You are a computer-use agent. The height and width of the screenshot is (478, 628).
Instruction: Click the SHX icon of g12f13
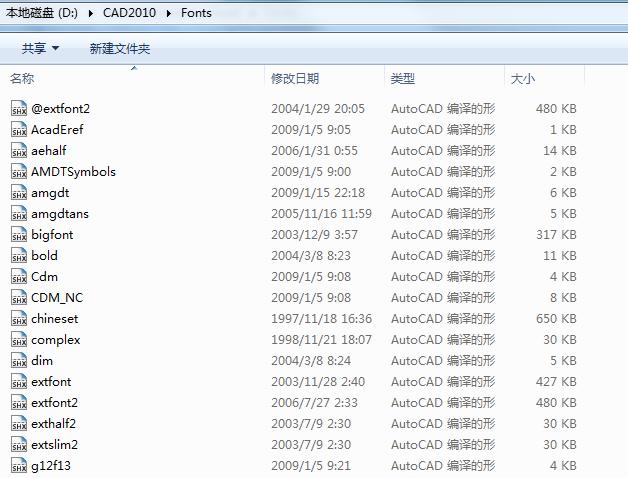[19, 466]
